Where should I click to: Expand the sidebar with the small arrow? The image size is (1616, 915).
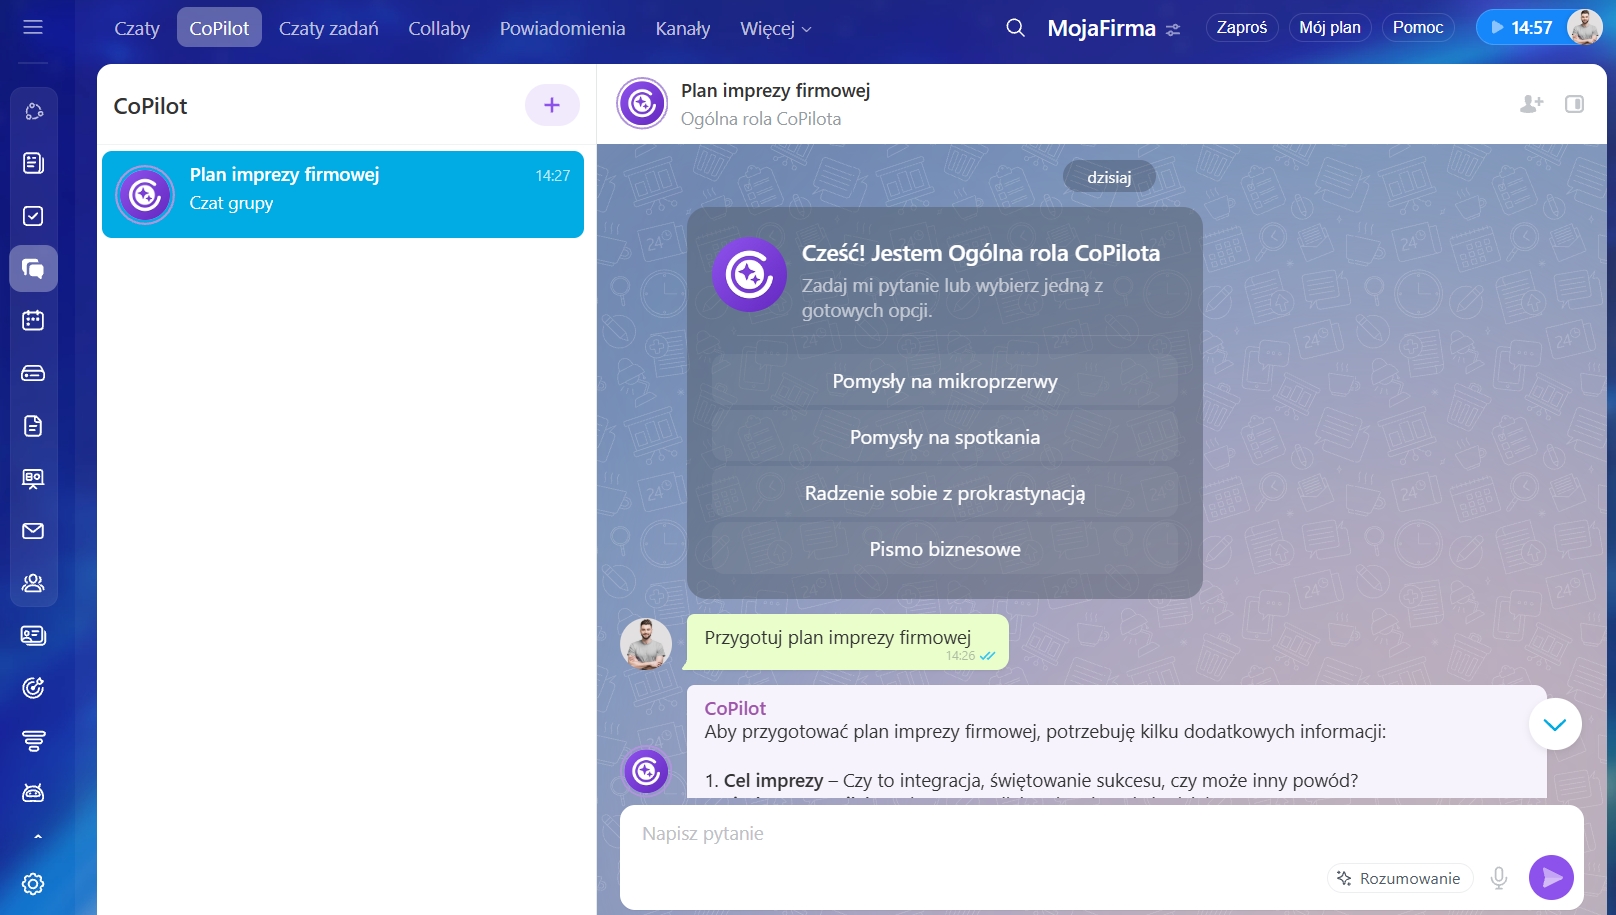click(x=38, y=836)
